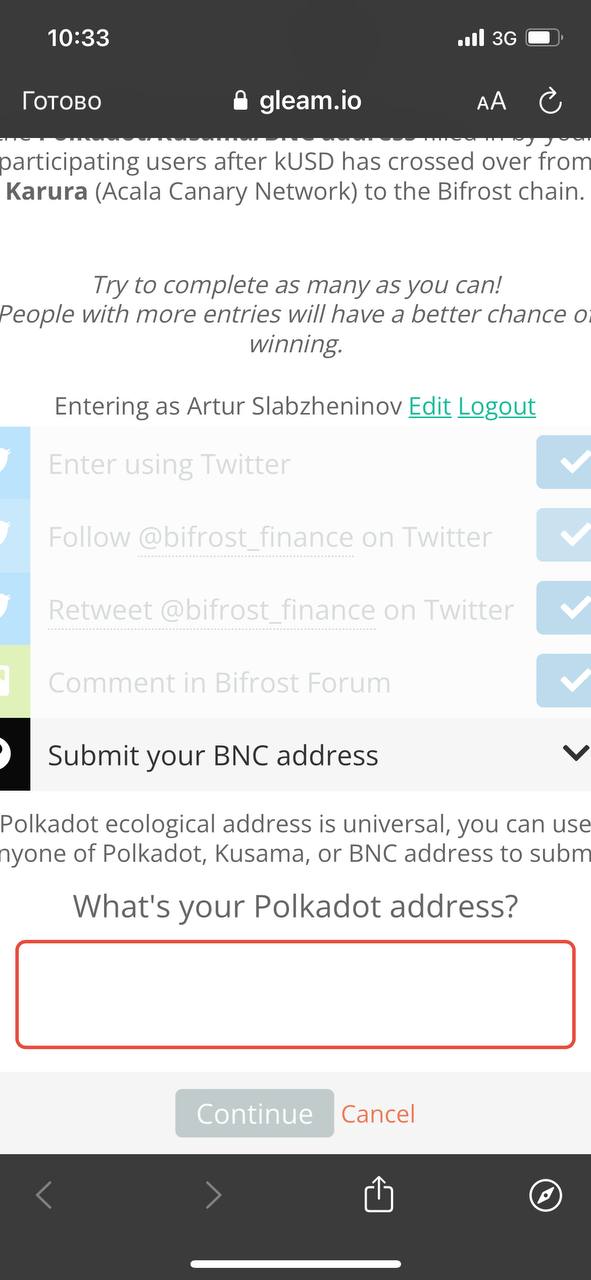
Task: Open in Safari compass icon
Action: tap(546, 1194)
